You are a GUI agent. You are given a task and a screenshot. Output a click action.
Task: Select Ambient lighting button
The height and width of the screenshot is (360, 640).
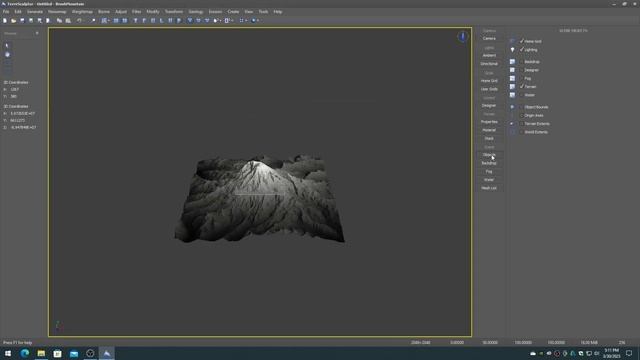pos(489,56)
